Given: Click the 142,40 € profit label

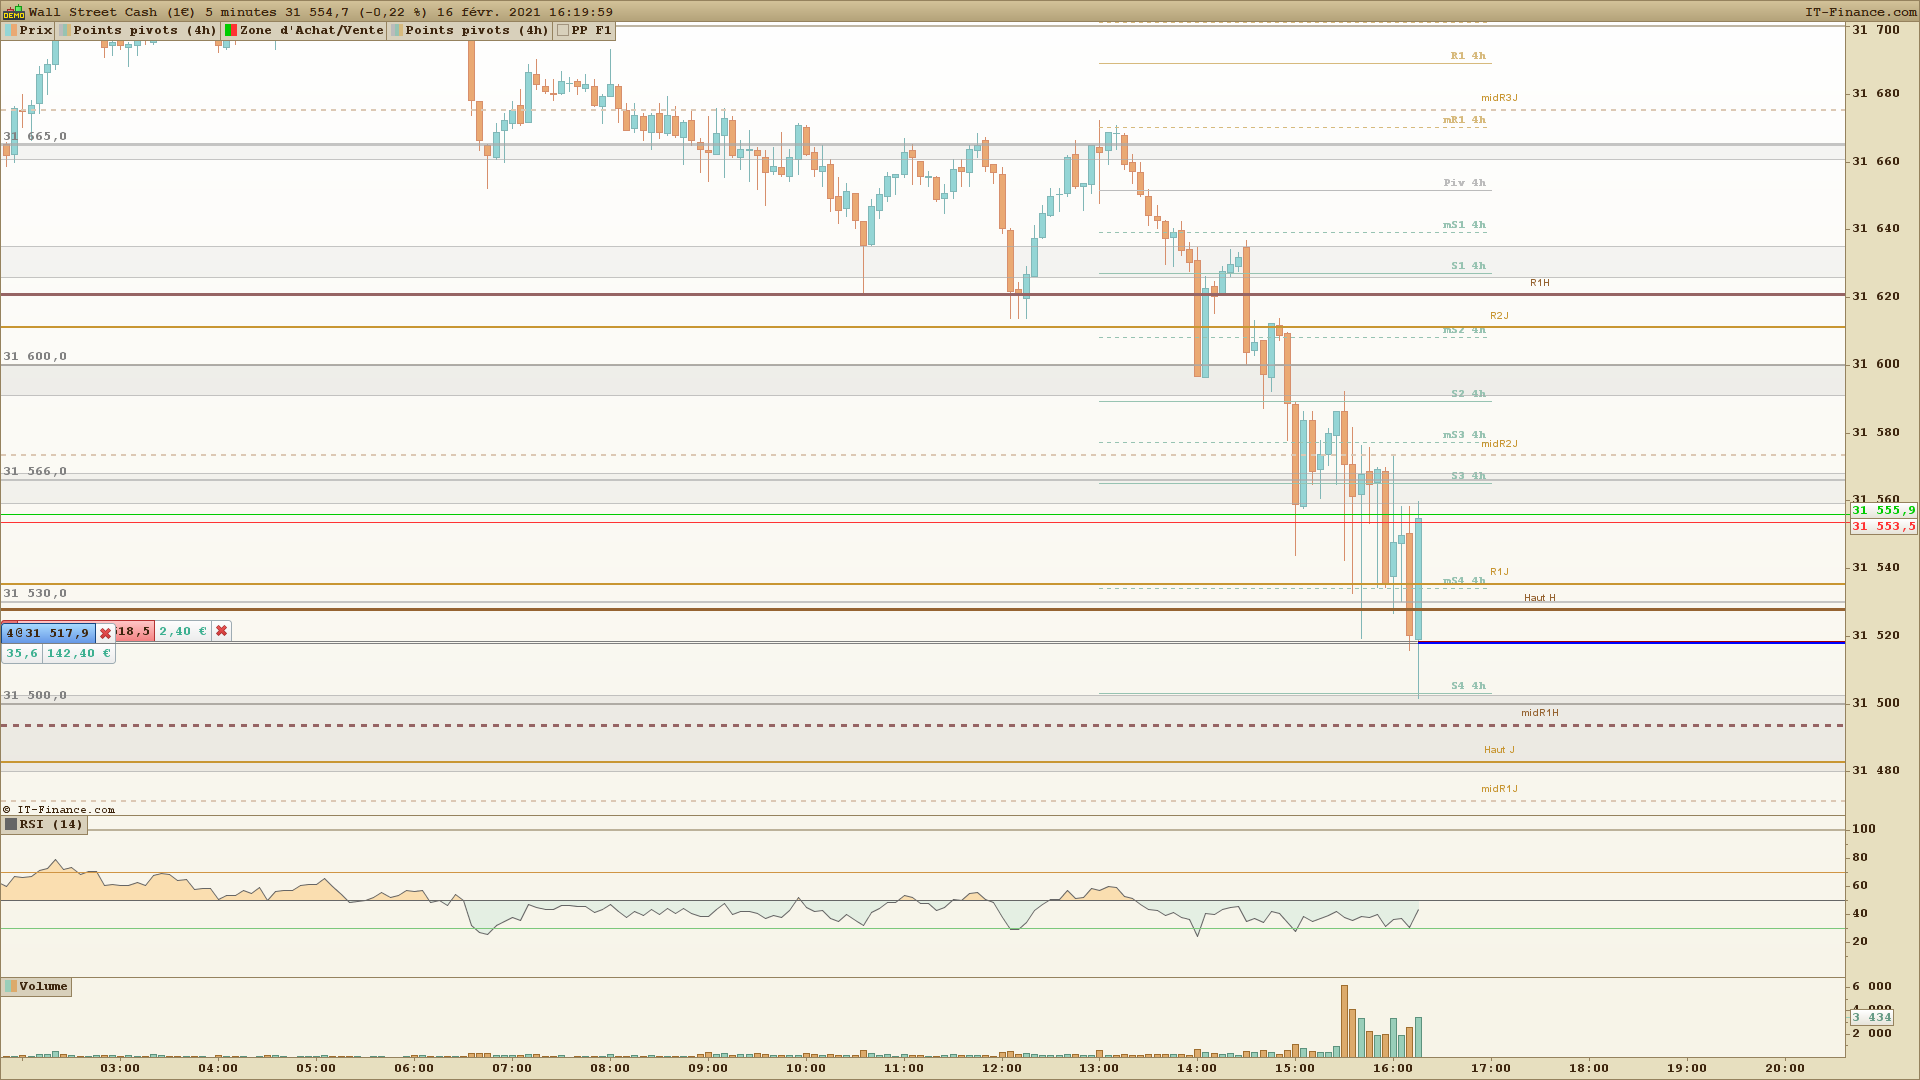Looking at the screenshot, I should click(77, 654).
